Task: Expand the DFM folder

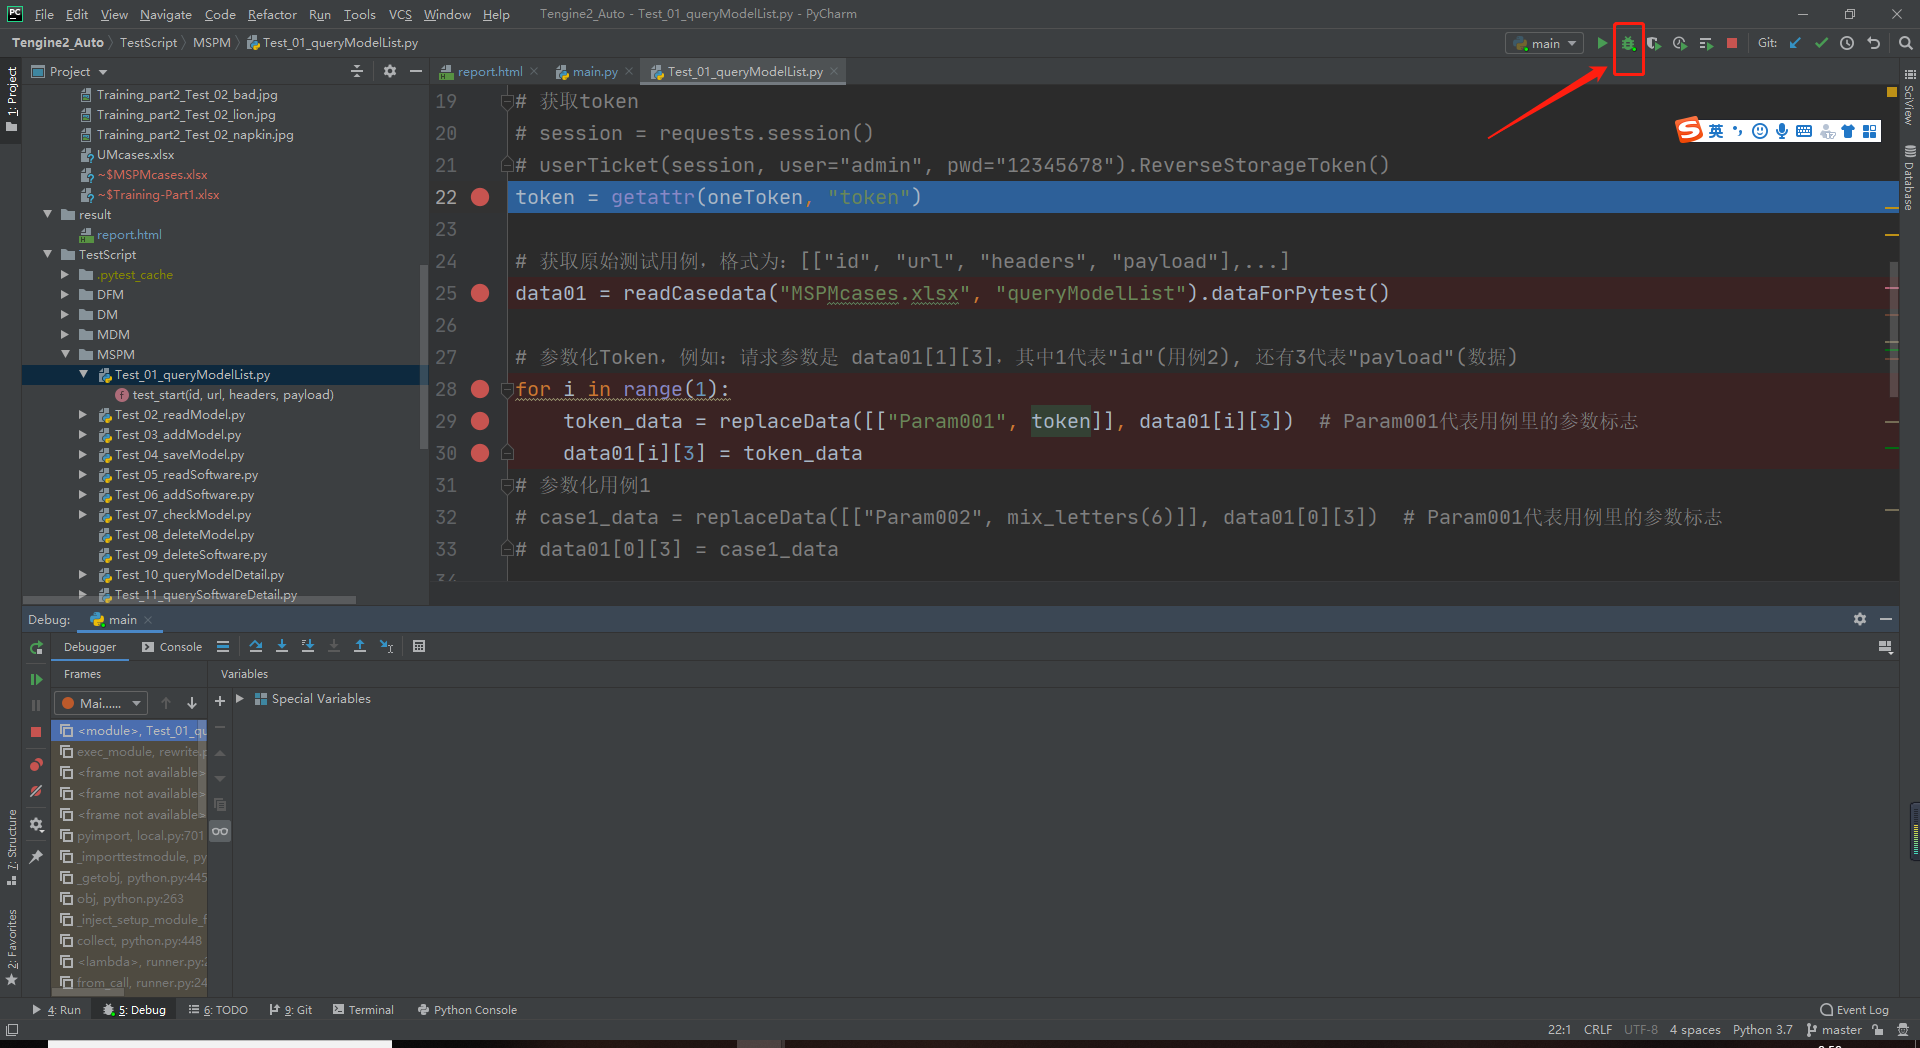Action: point(65,294)
